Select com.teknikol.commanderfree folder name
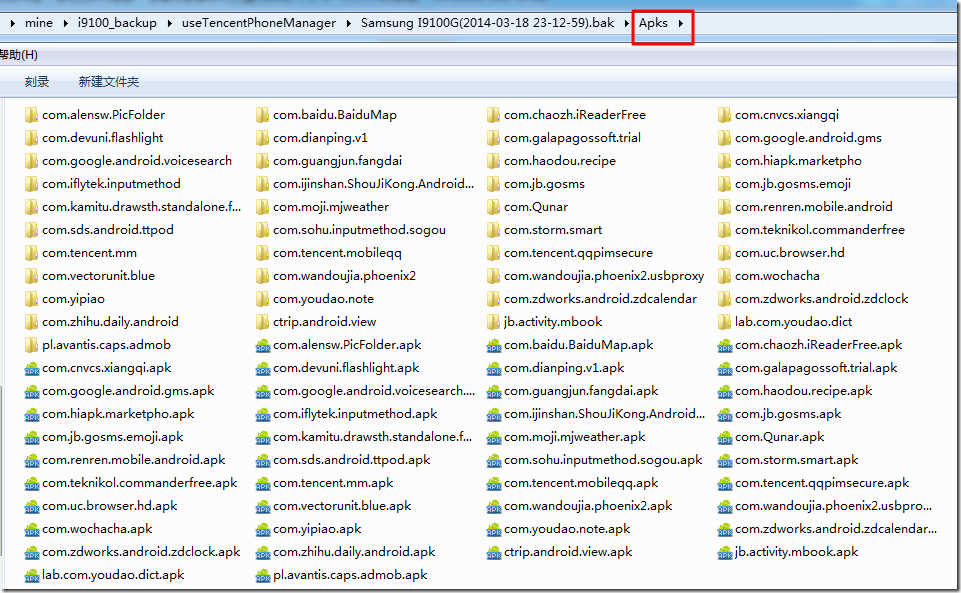Viewport: 961px width, 593px height. point(820,230)
